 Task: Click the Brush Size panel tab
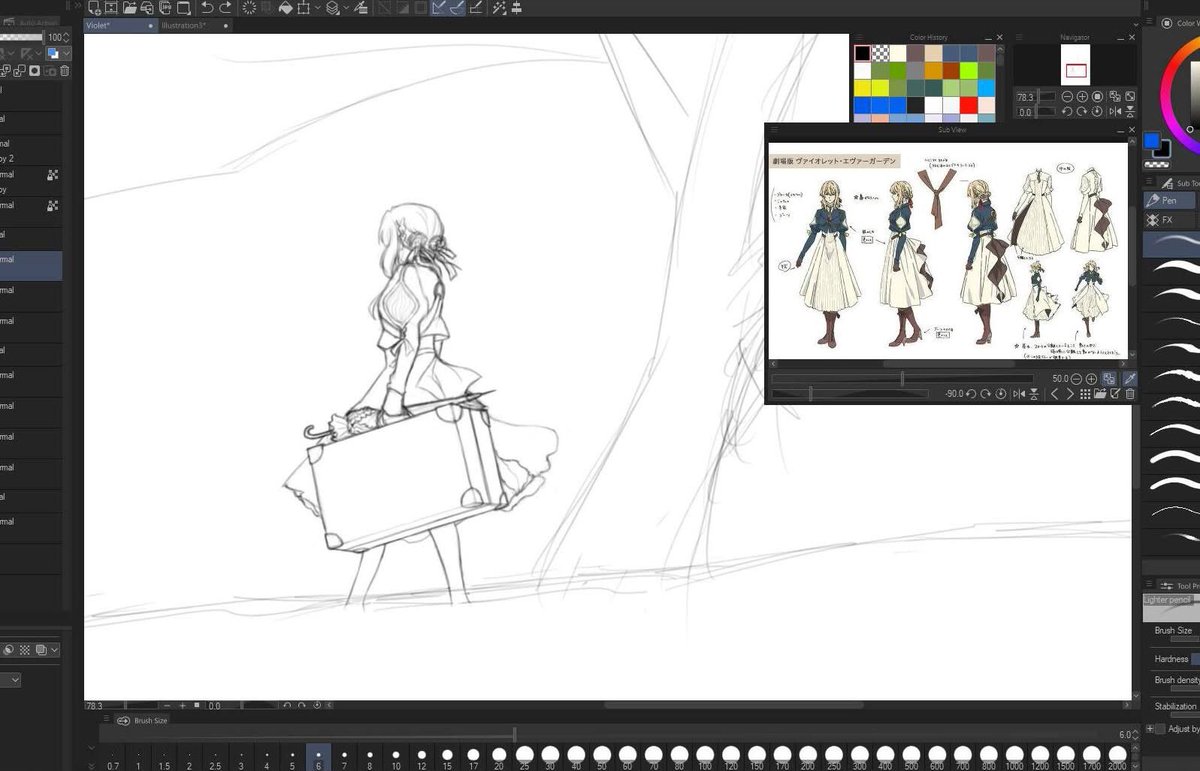click(x=142, y=720)
